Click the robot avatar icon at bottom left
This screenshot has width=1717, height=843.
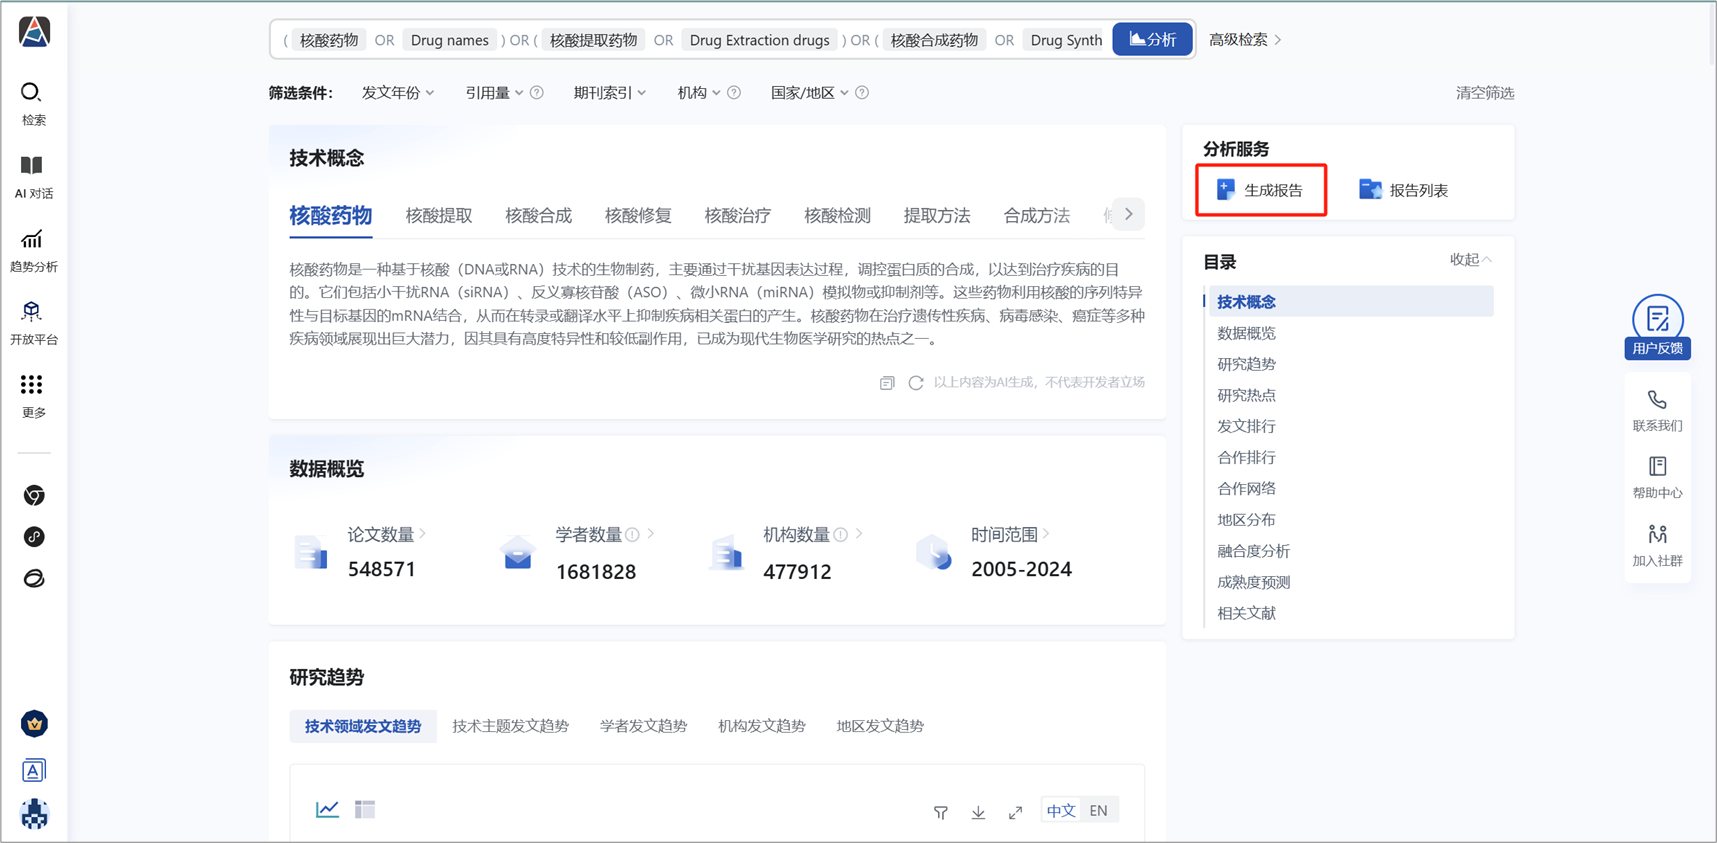pyautogui.click(x=34, y=814)
